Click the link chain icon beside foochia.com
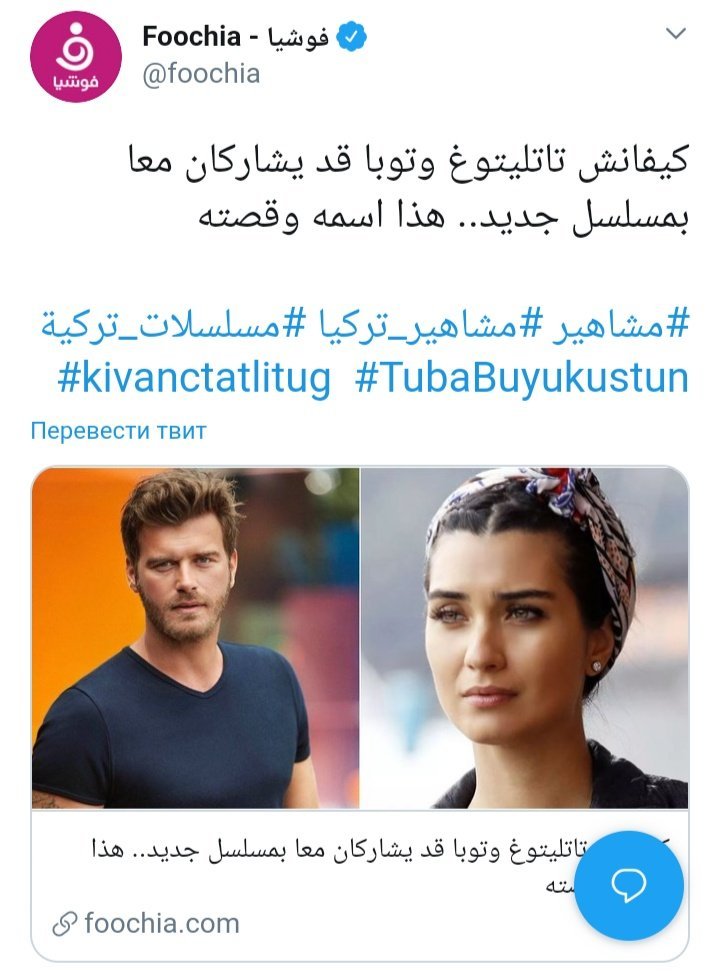The image size is (720, 972). click(x=64, y=924)
